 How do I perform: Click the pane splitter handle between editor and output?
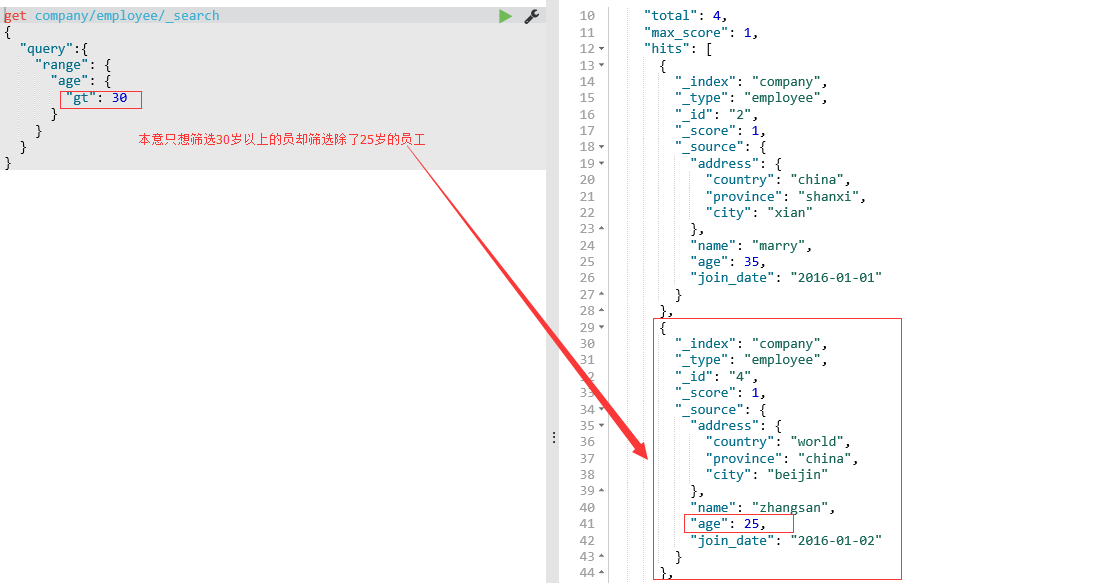pyautogui.click(x=554, y=437)
